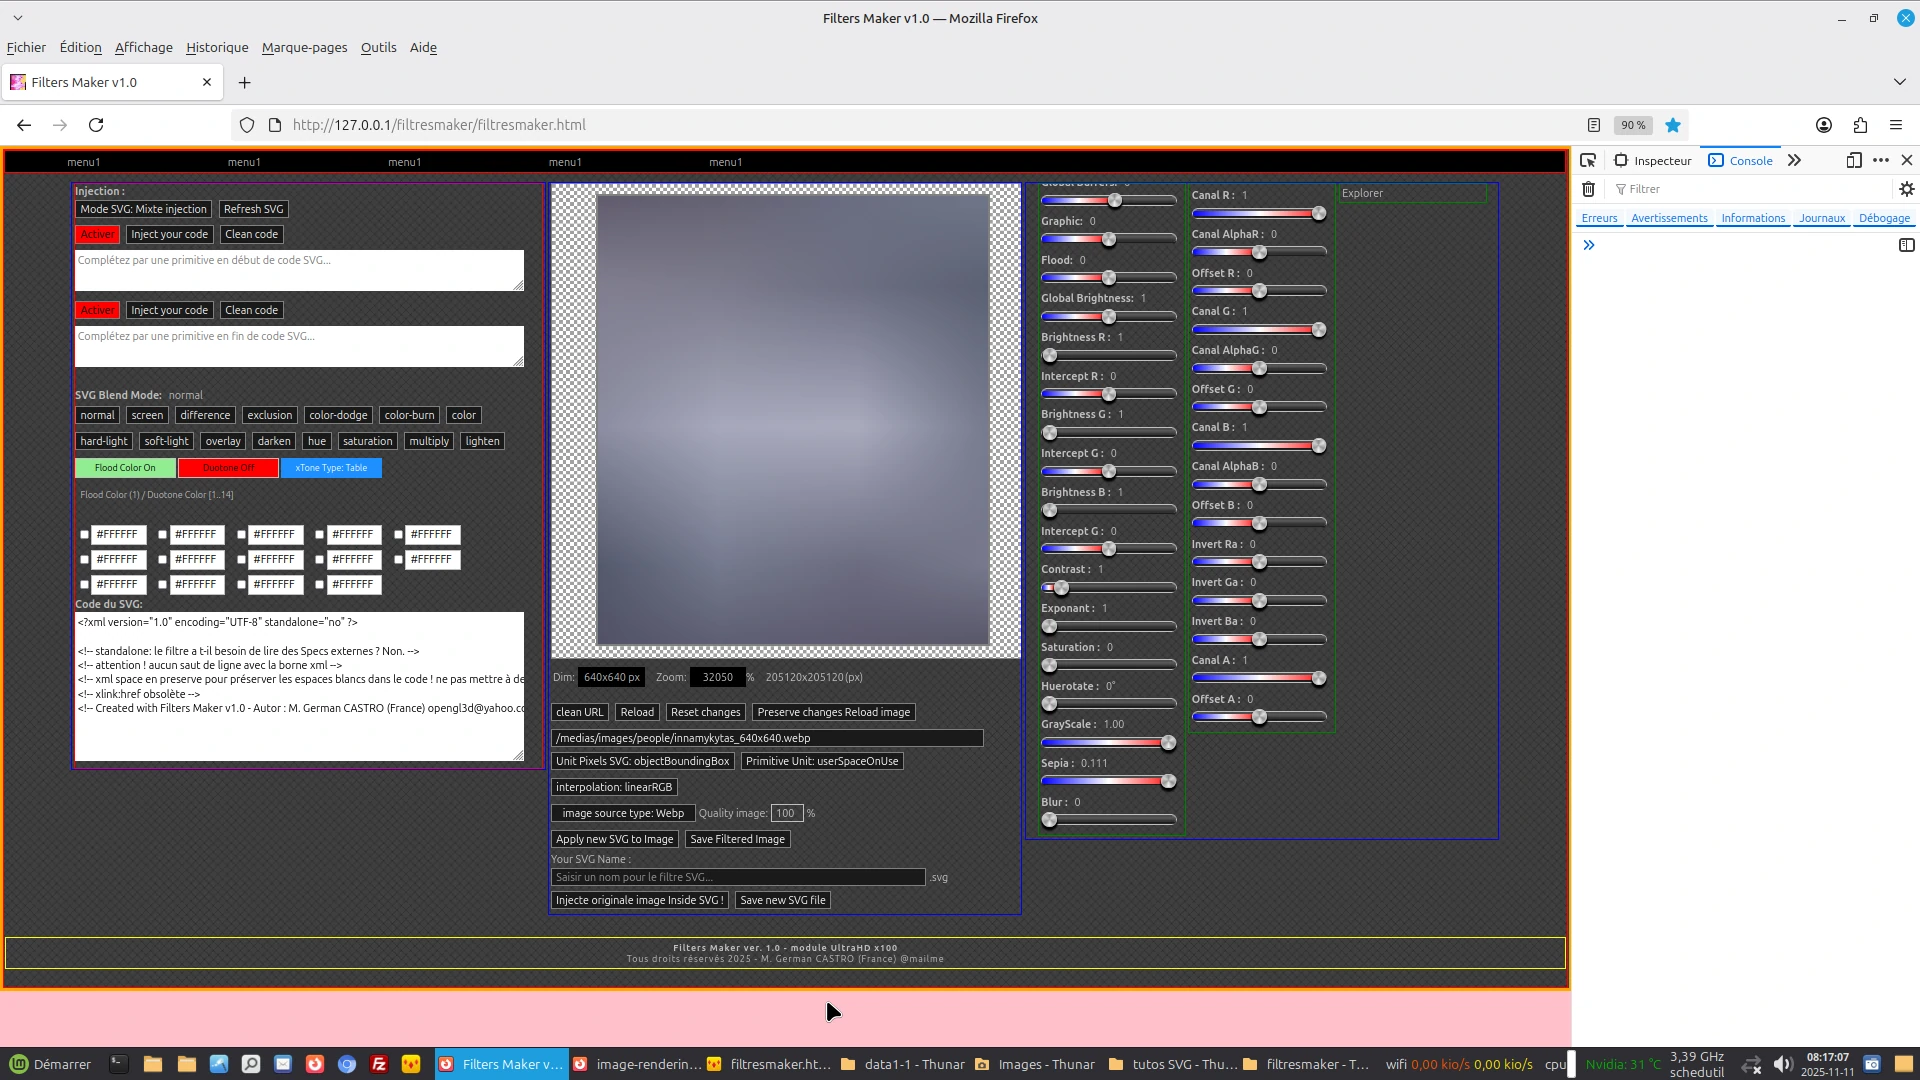Open the Marque-pages menu
Image resolution: width=1920 pixels, height=1080 pixels.
click(304, 47)
